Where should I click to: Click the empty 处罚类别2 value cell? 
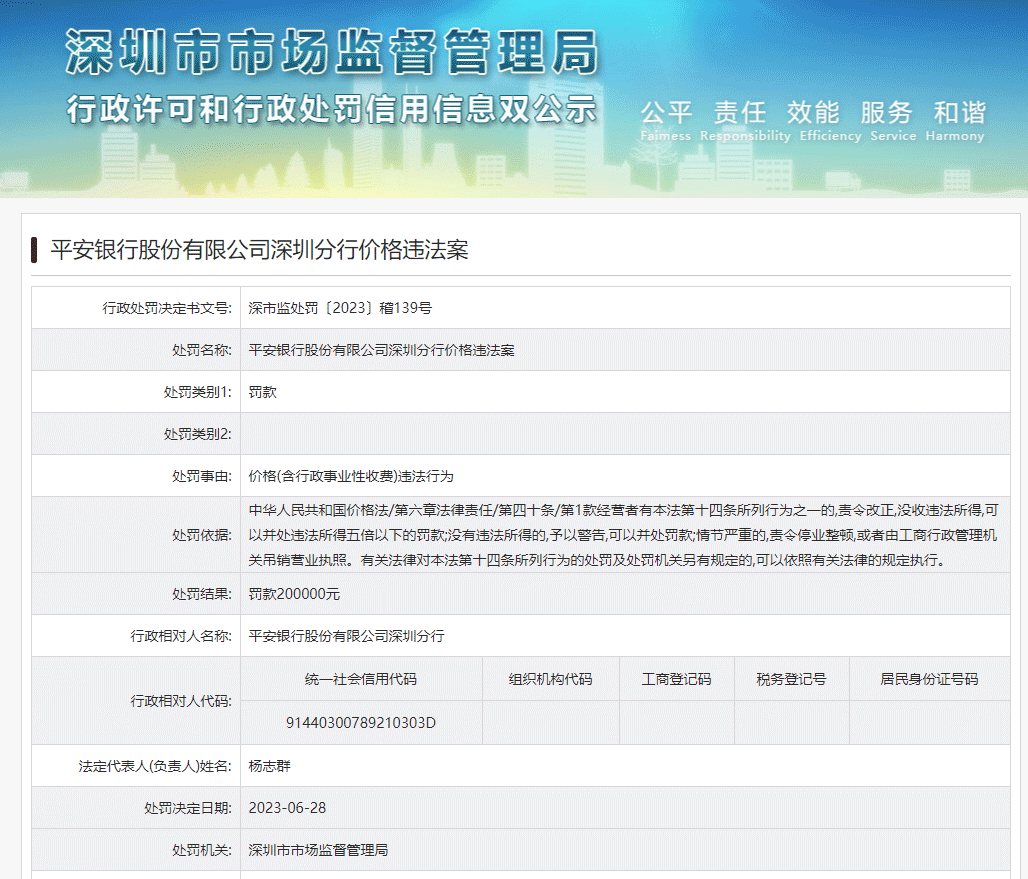pos(624,434)
